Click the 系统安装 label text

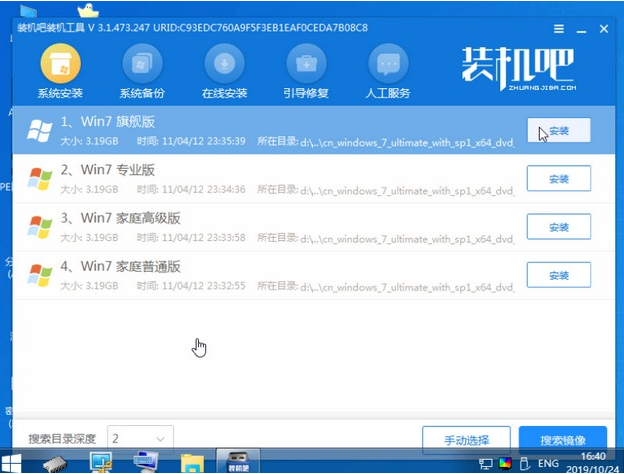tap(60, 93)
